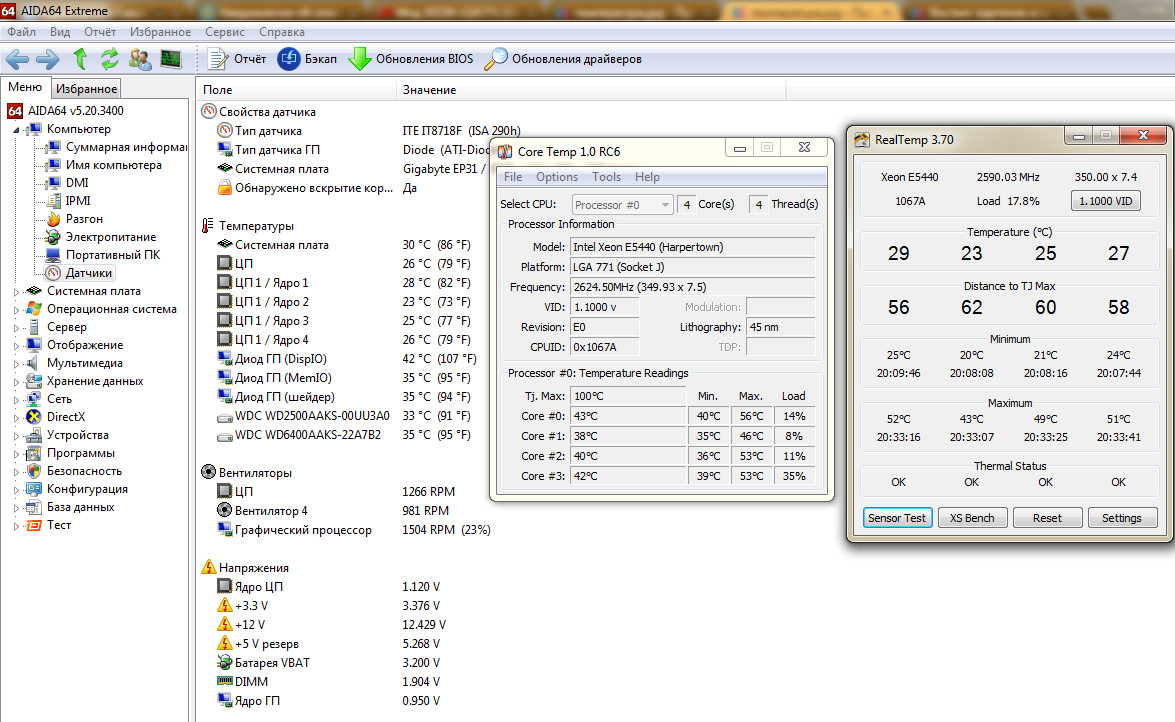Click the Обновления BIOS green arrow

[x=360, y=59]
